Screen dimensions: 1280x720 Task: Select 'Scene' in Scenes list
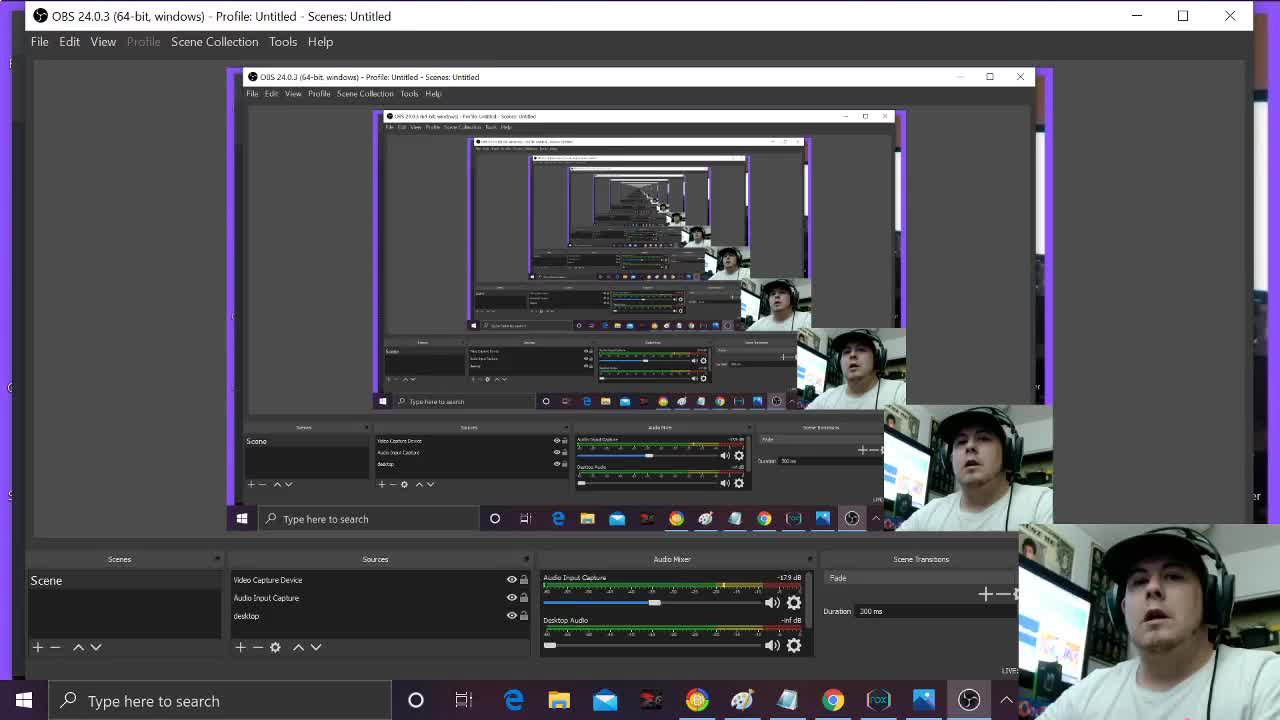pos(124,581)
